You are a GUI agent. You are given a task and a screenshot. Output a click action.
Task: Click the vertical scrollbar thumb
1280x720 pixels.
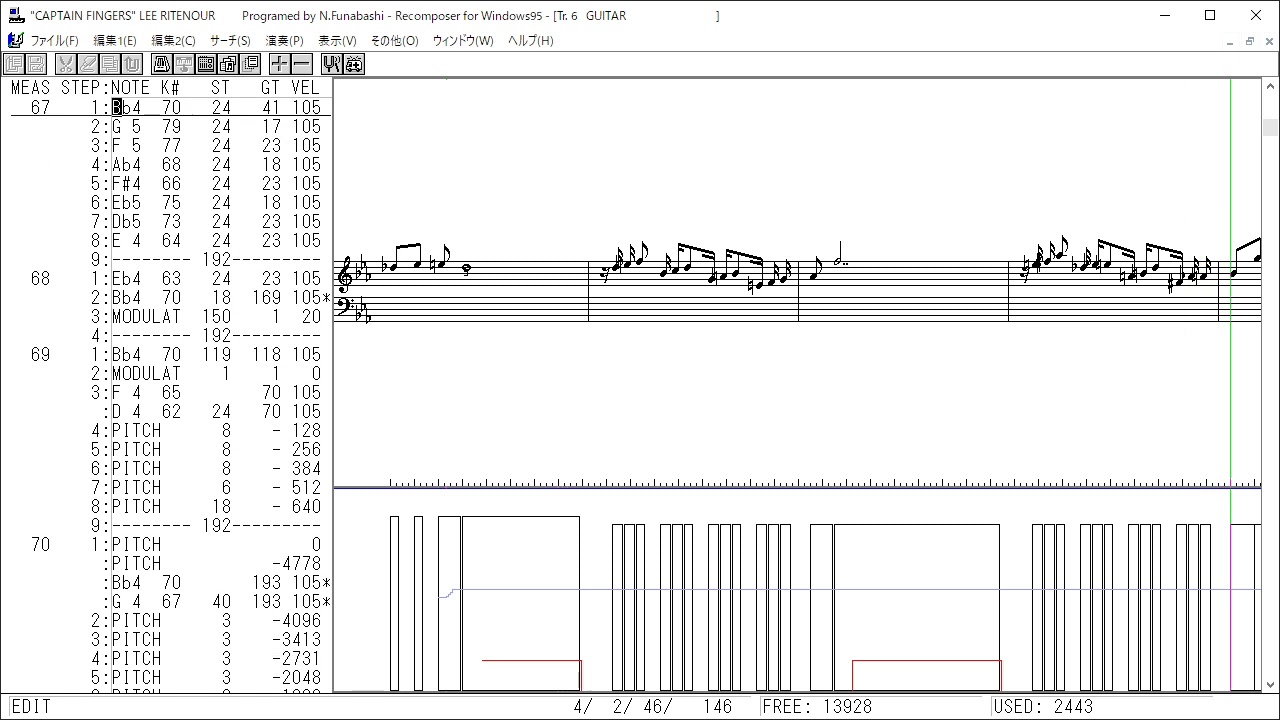pyautogui.click(x=1271, y=128)
